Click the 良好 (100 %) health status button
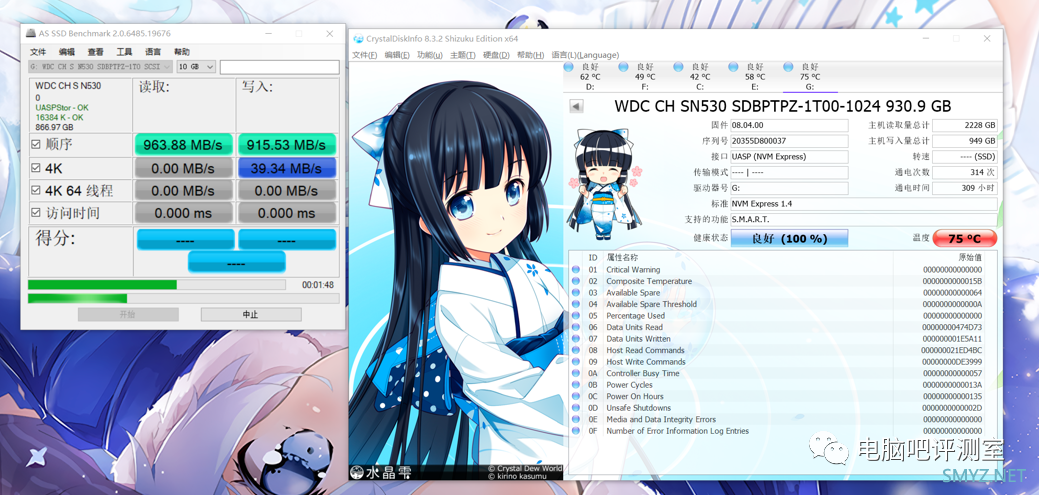Image resolution: width=1039 pixels, height=495 pixels. [789, 239]
